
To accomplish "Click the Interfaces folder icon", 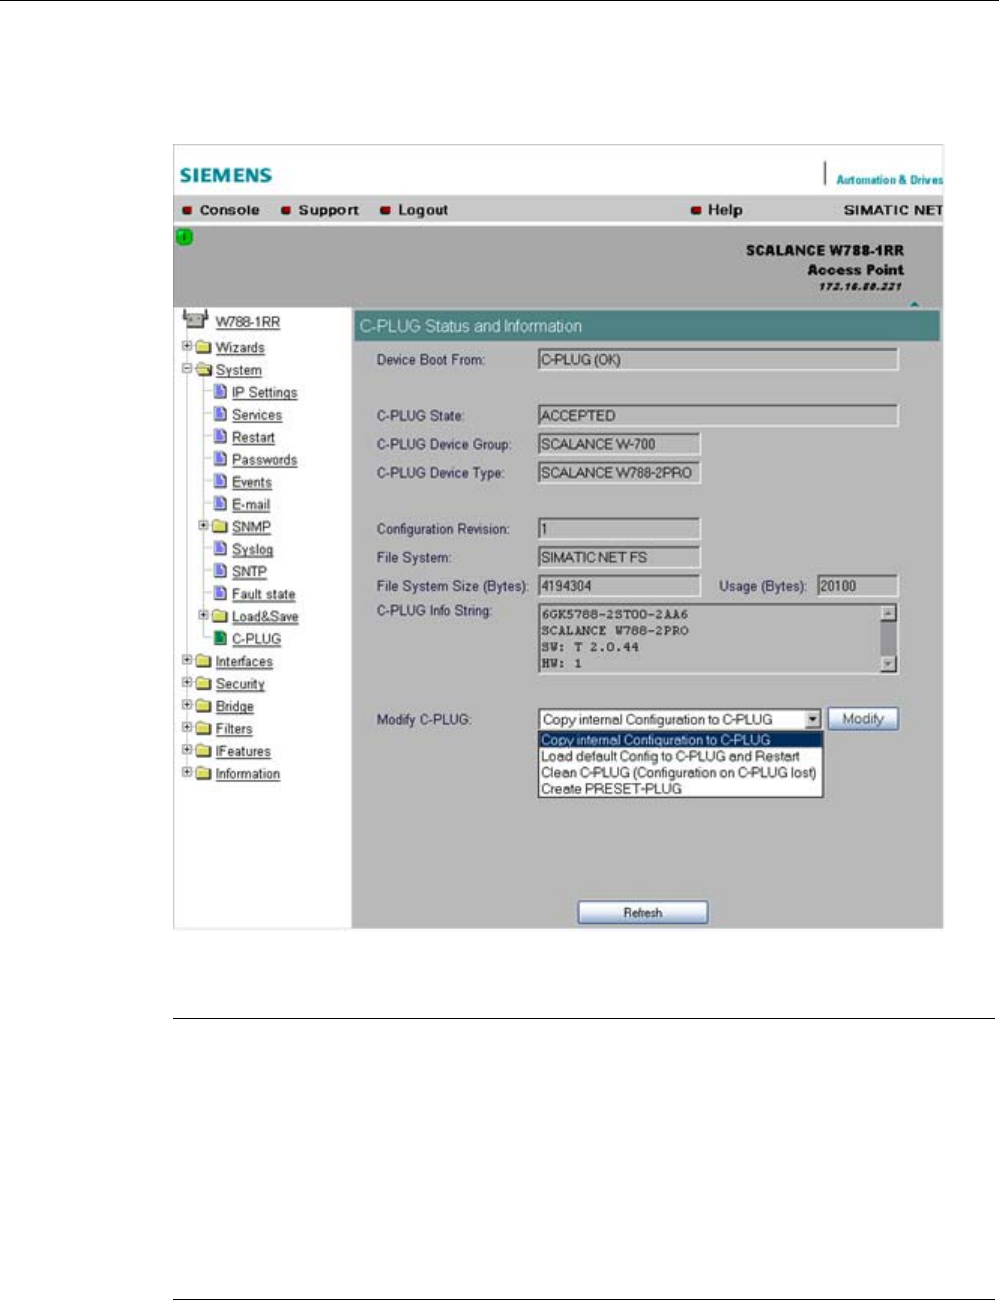I will coord(203,661).
